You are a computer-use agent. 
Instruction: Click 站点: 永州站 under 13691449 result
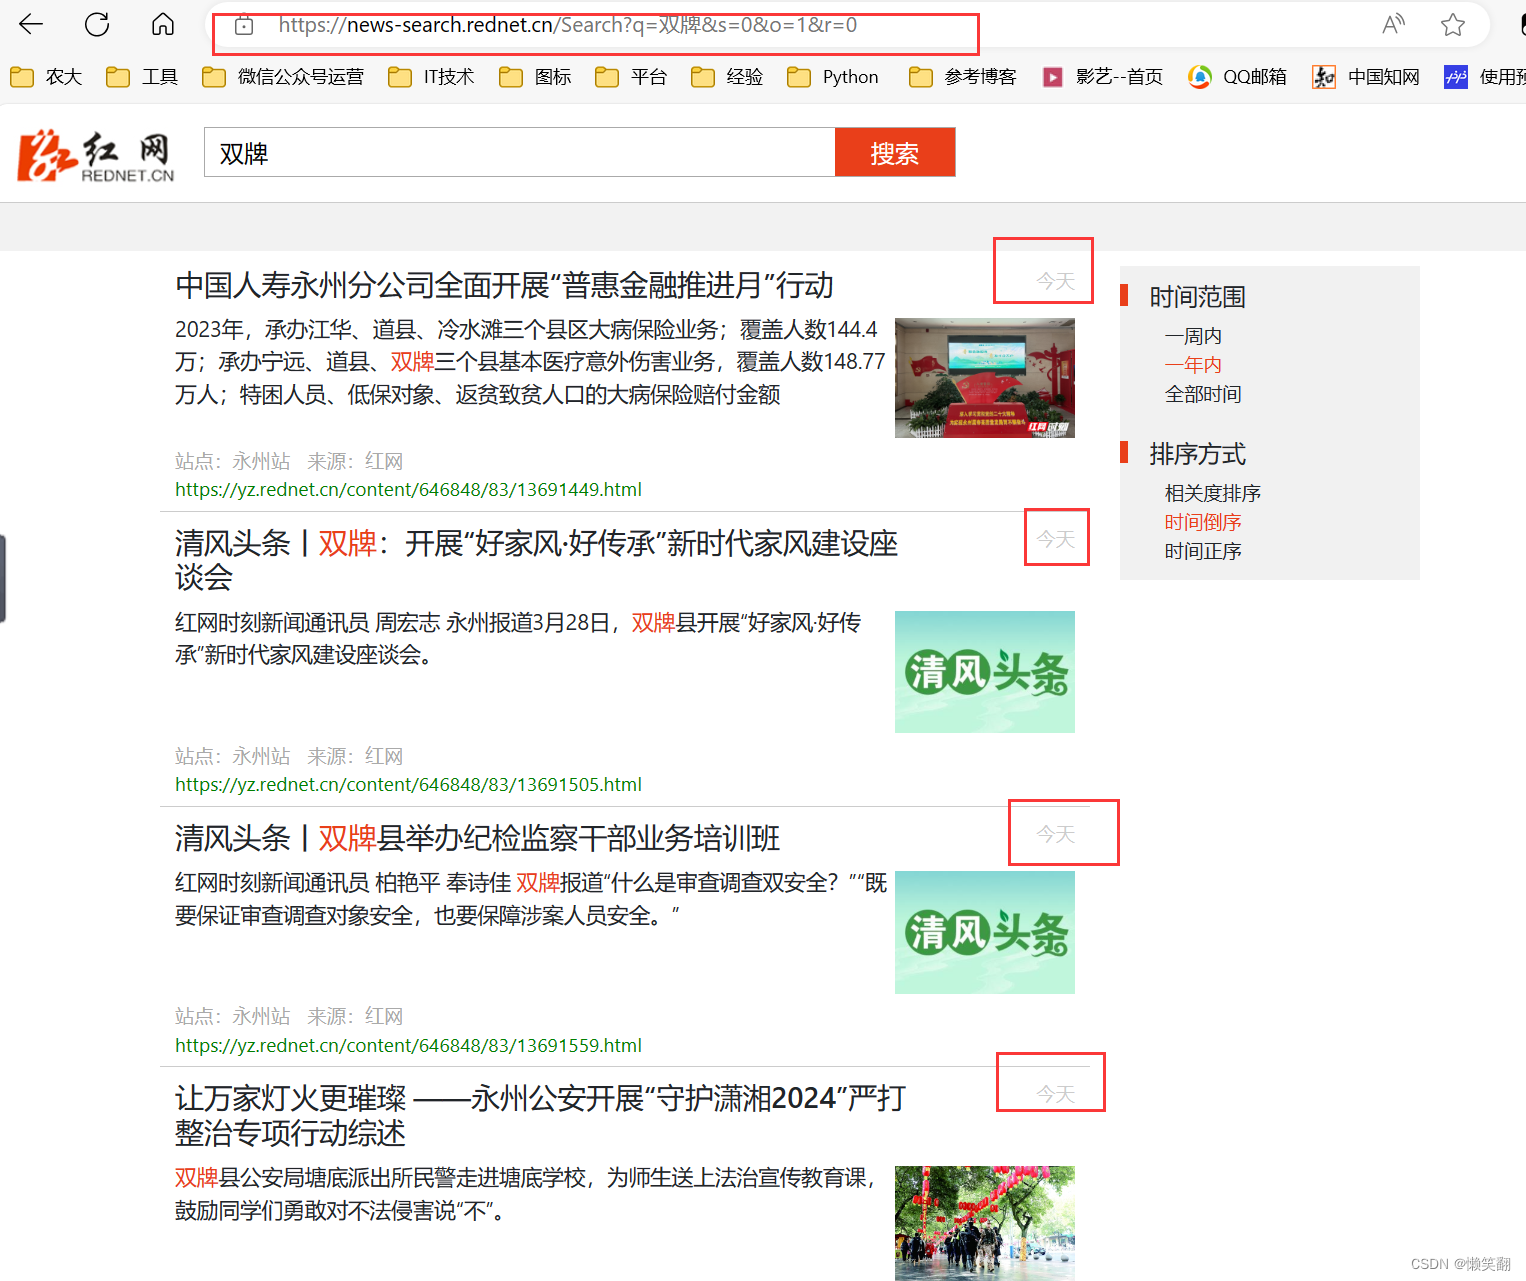[232, 461]
